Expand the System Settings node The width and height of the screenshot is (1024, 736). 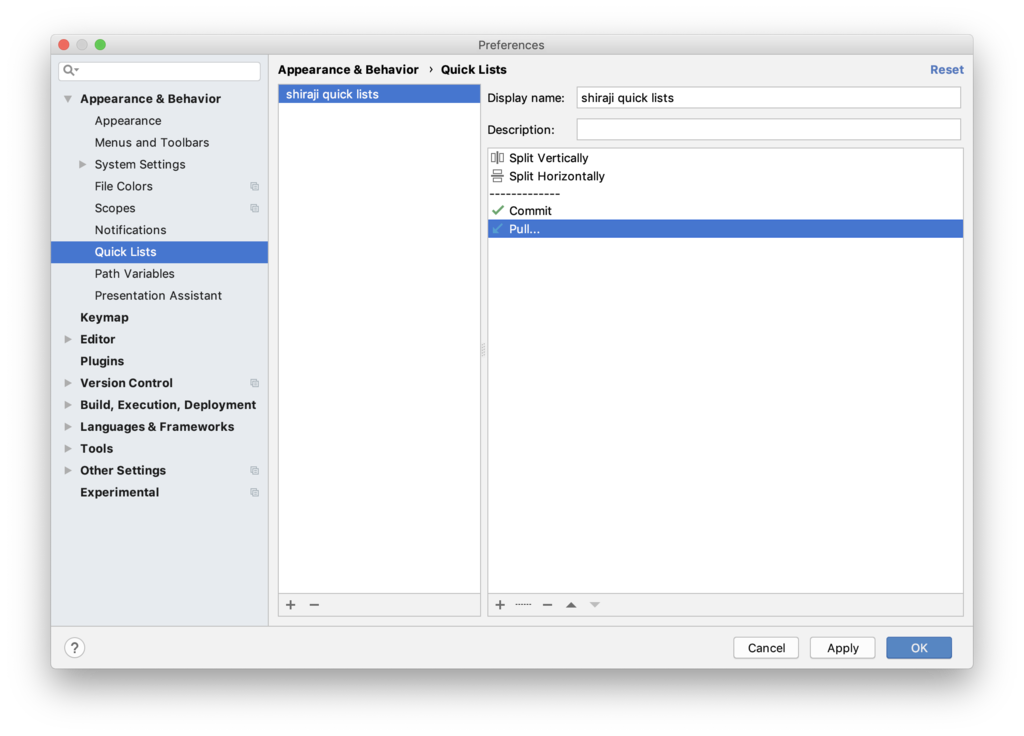pyautogui.click(x=82, y=165)
